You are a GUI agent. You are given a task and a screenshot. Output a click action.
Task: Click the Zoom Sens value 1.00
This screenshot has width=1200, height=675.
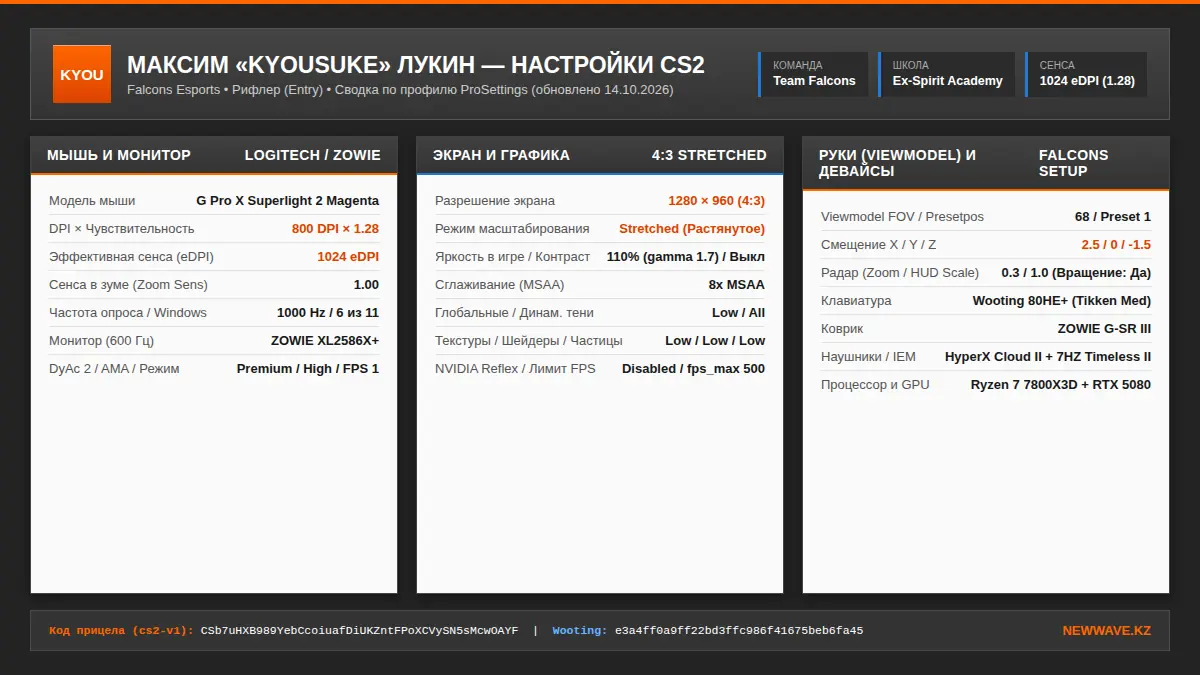(x=366, y=284)
